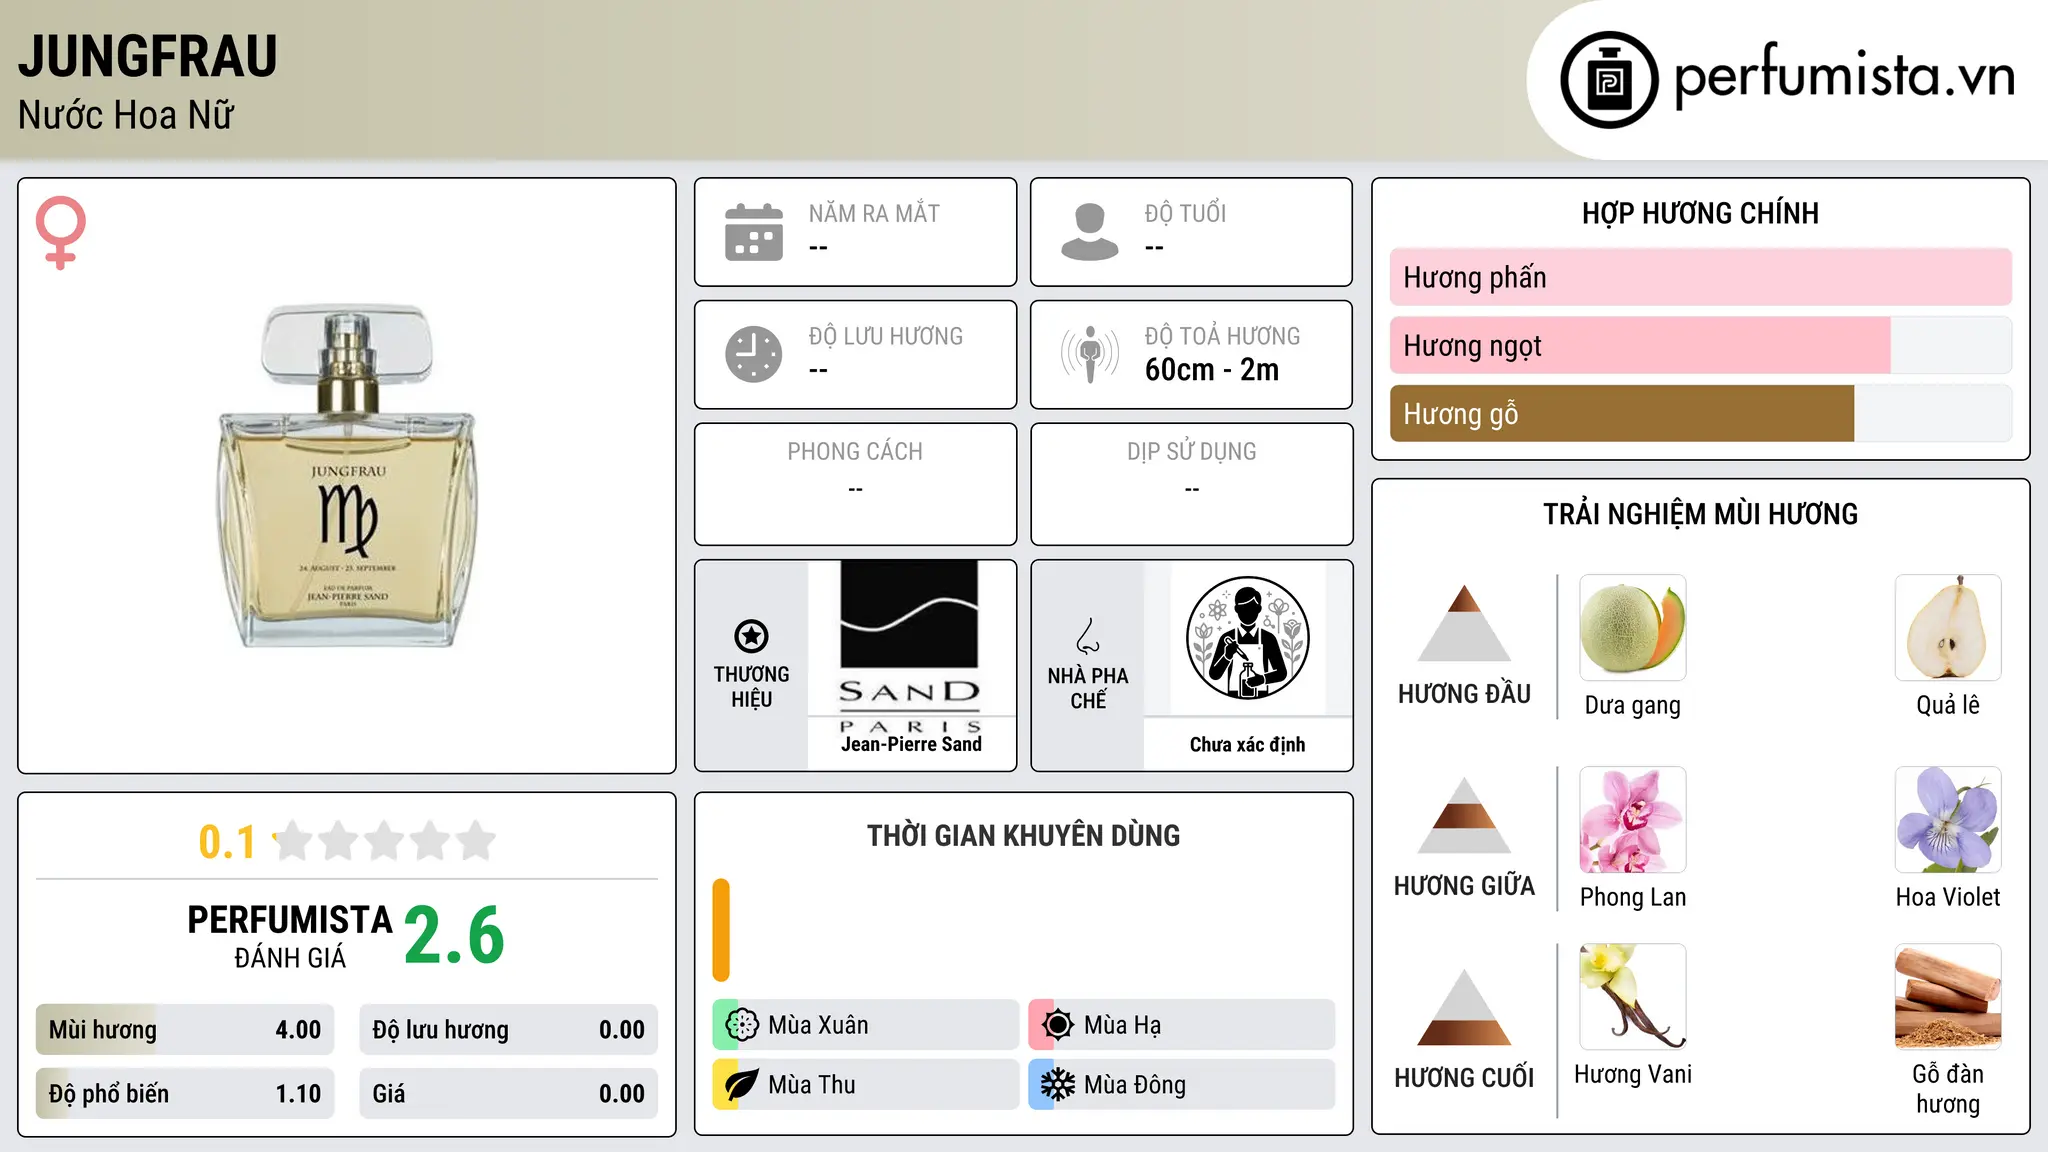This screenshot has height=1152, width=2048.
Task: Click the Chưa xác định perfumer label
Action: (1247, 744)
